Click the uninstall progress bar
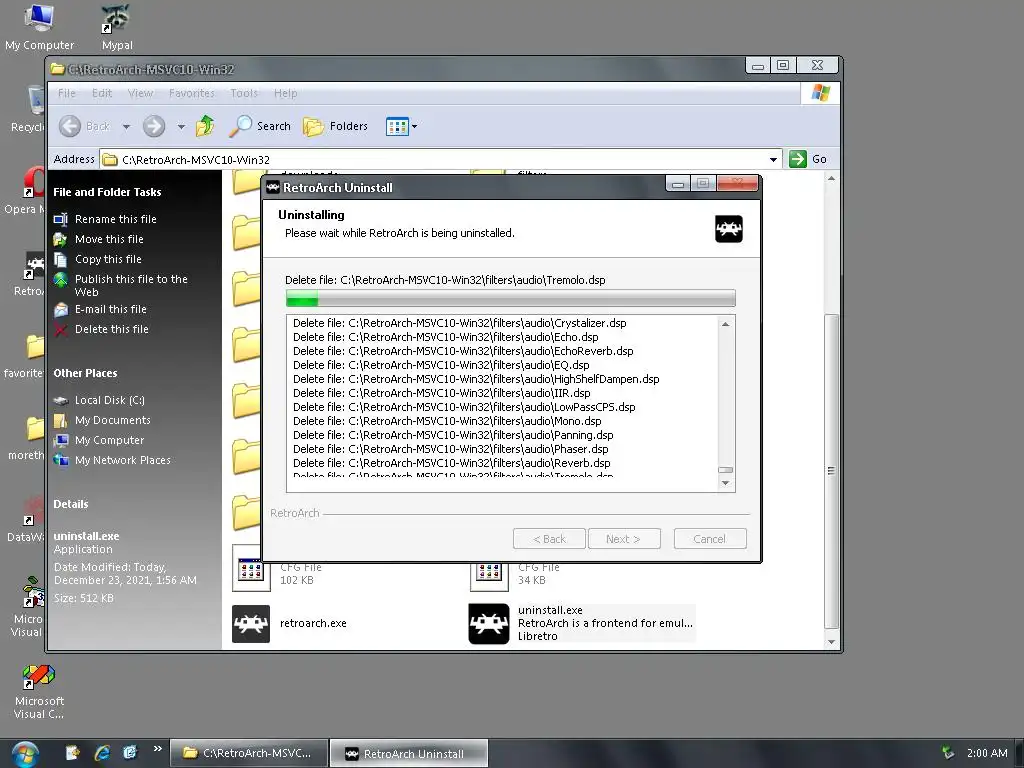Screen dimensions: 1024x768 (x=511, y=298)
